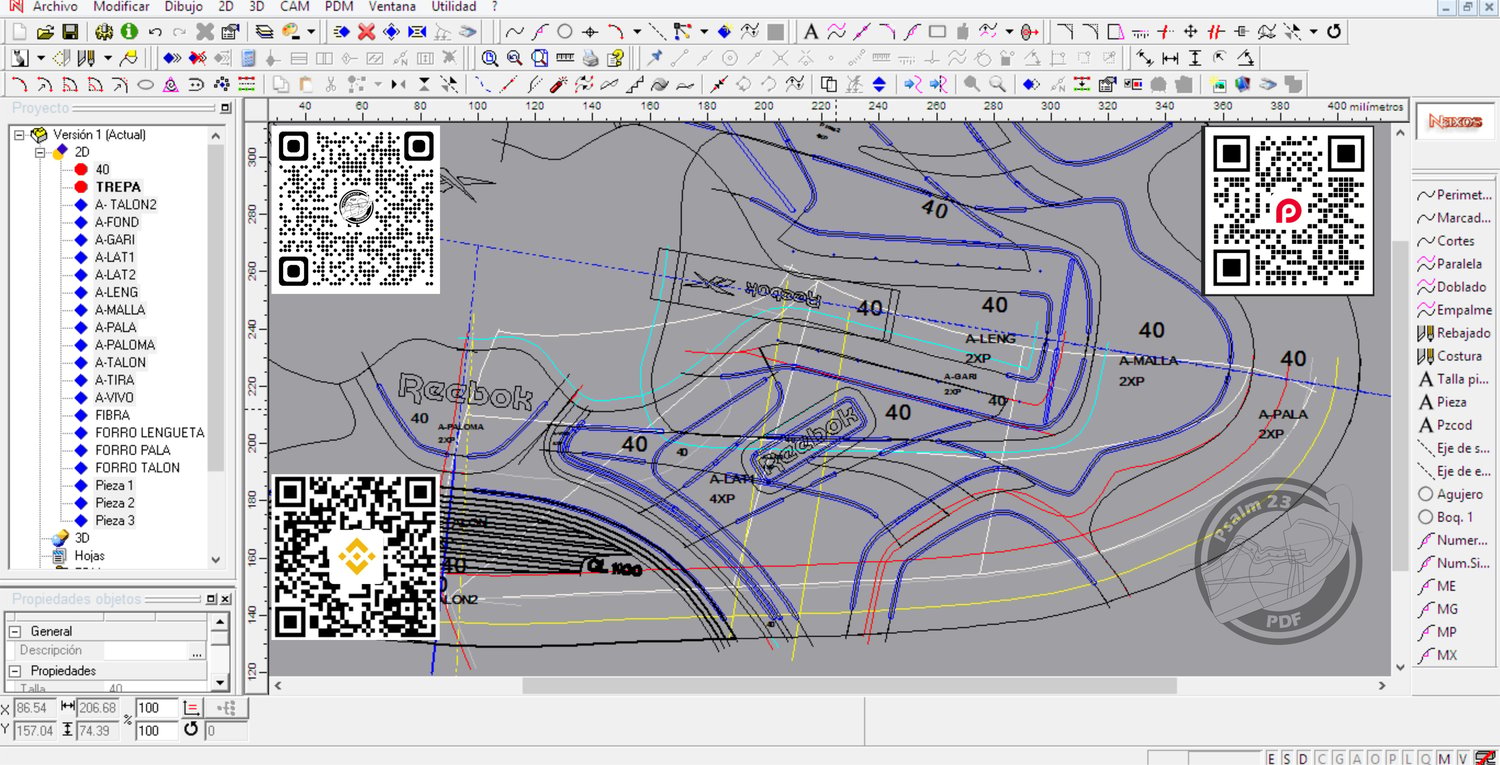This screenshot has height=765, width=1500.
Task: Click the color palette icon
Action: [291, 32]
